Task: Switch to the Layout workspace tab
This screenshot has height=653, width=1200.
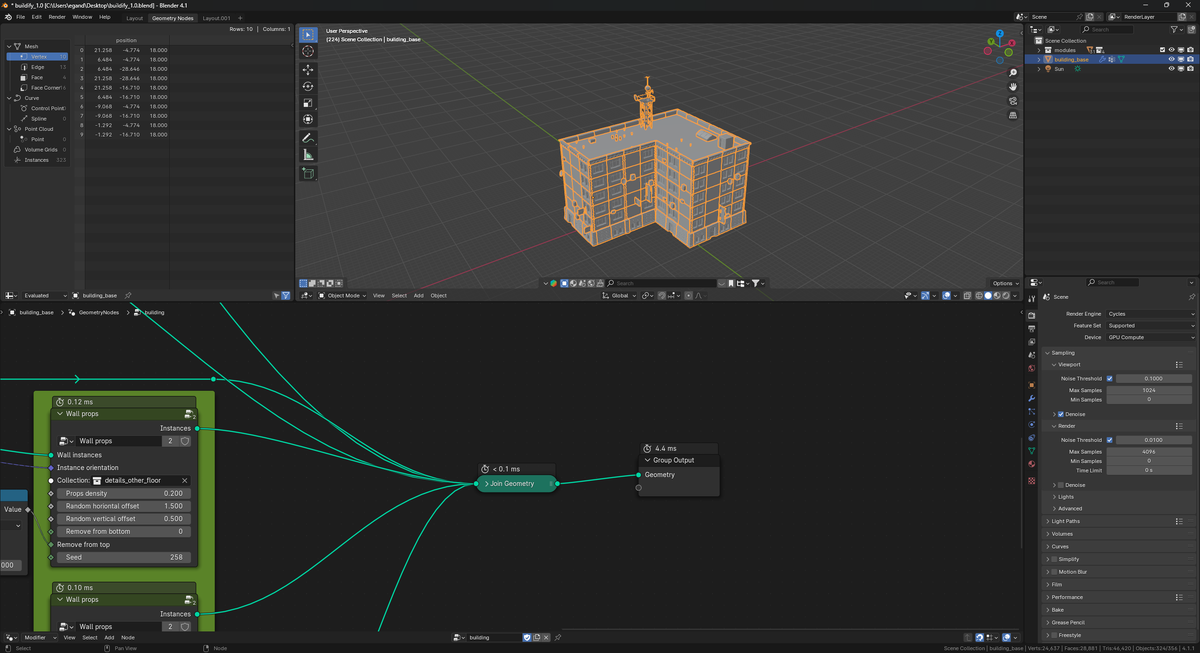Action: [x=134, y=18]
